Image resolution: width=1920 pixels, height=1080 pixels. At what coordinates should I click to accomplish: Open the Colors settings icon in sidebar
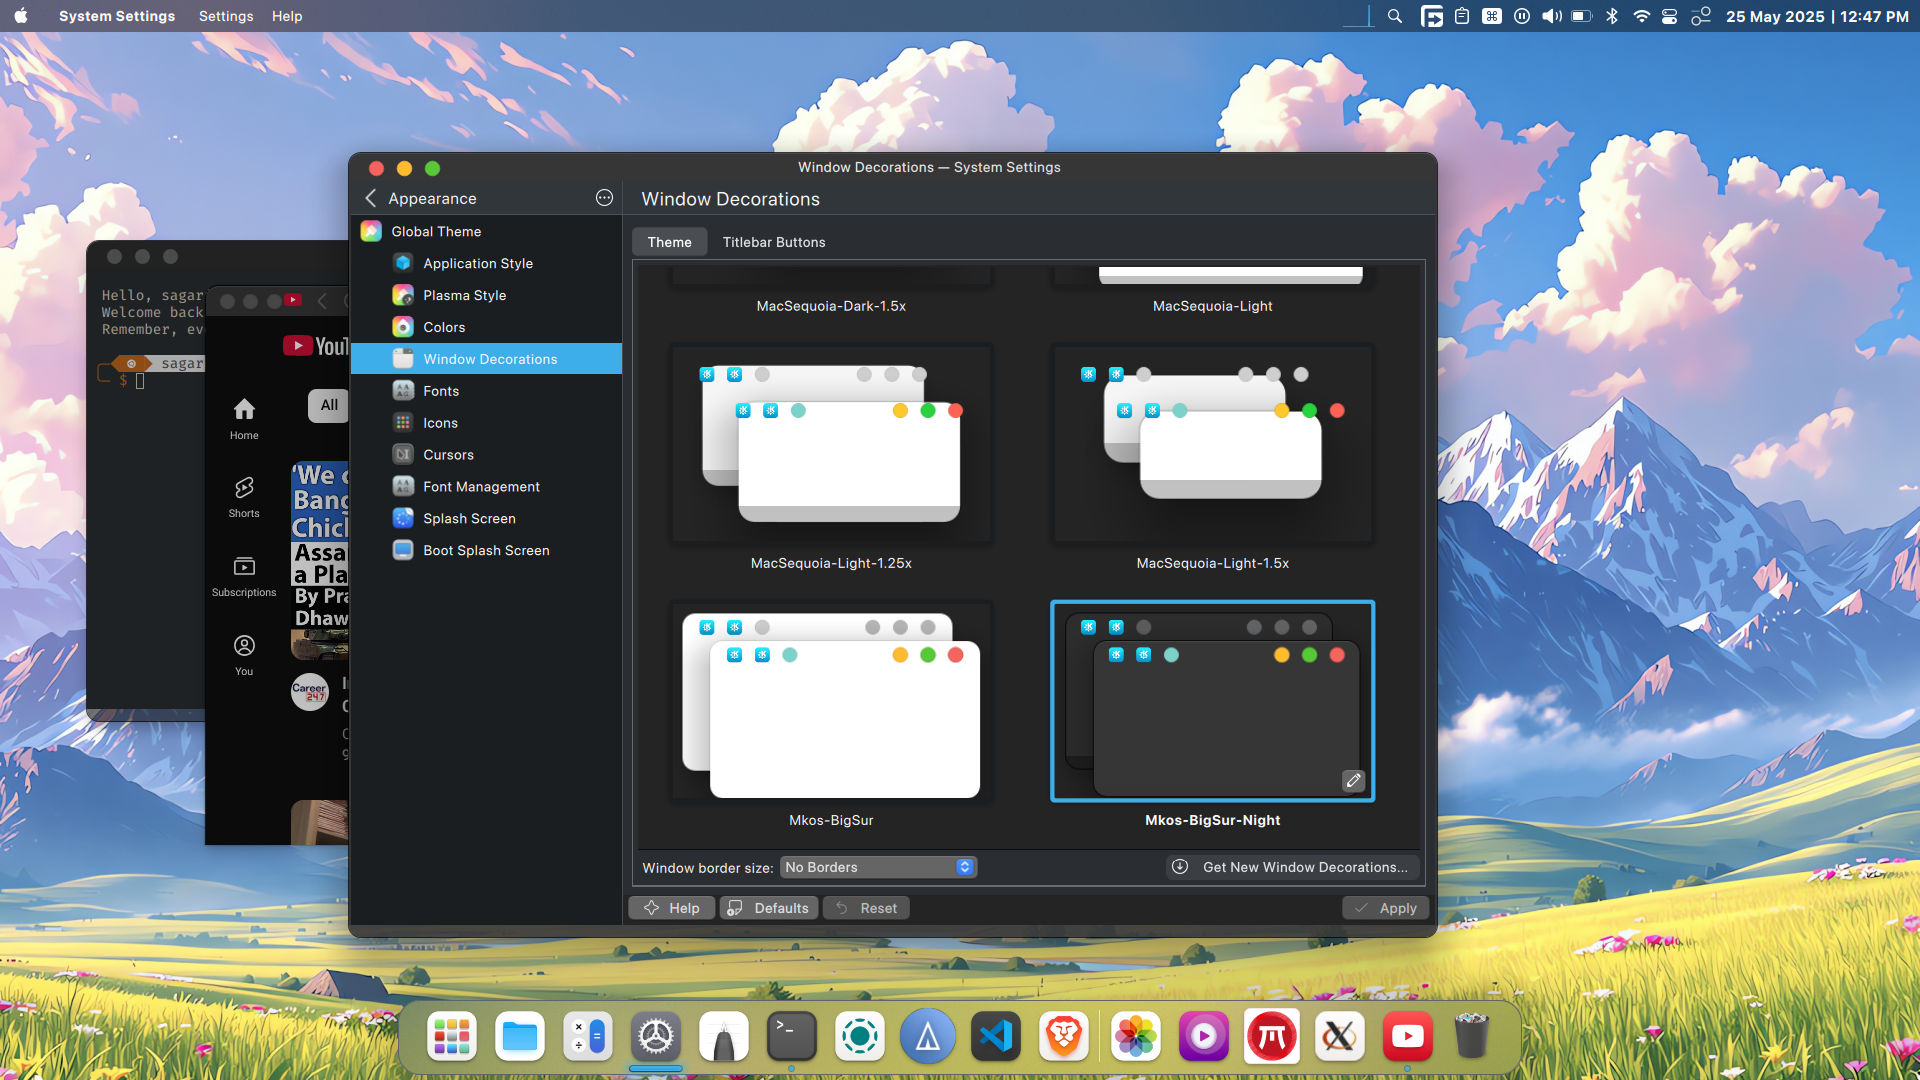pyautogui.click(x=403, y=327)
